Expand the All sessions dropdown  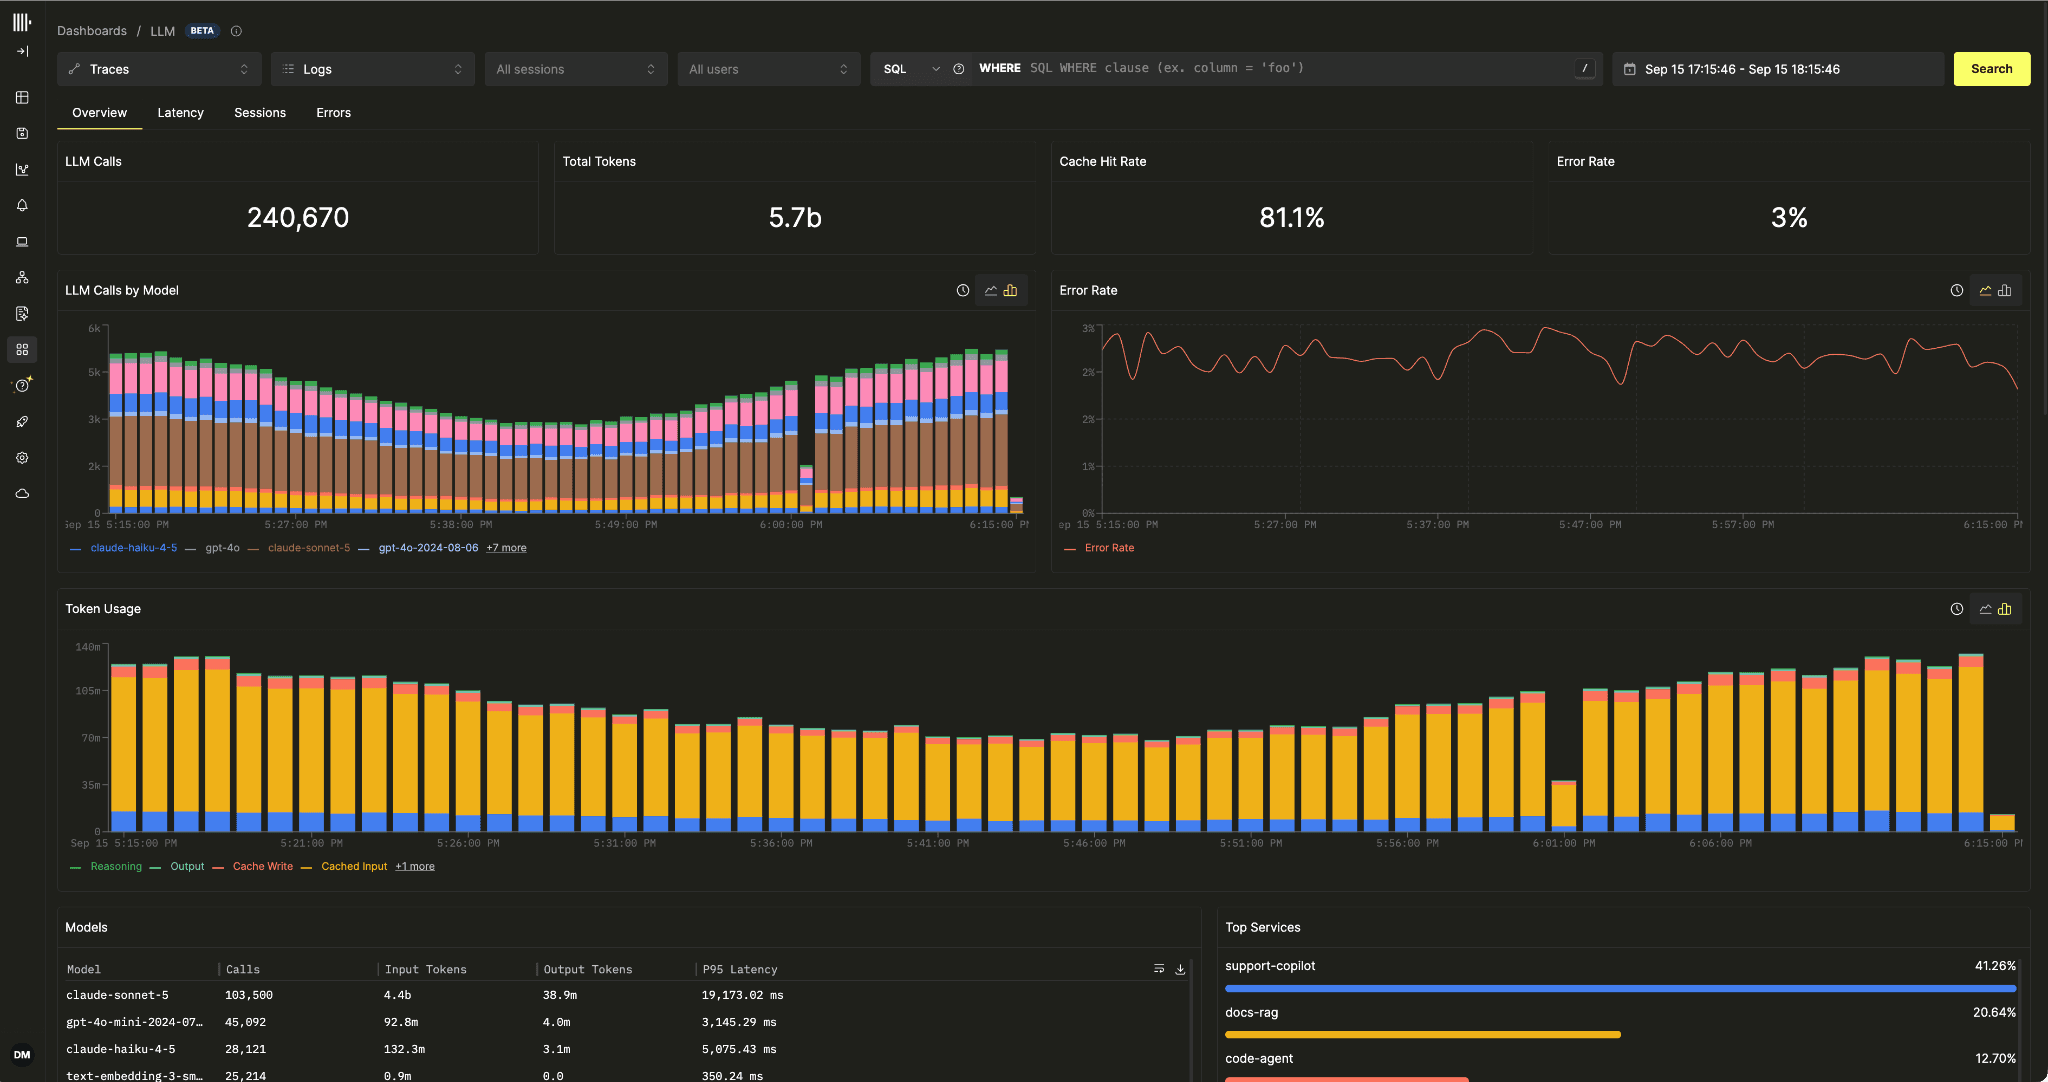pos(576,69)
